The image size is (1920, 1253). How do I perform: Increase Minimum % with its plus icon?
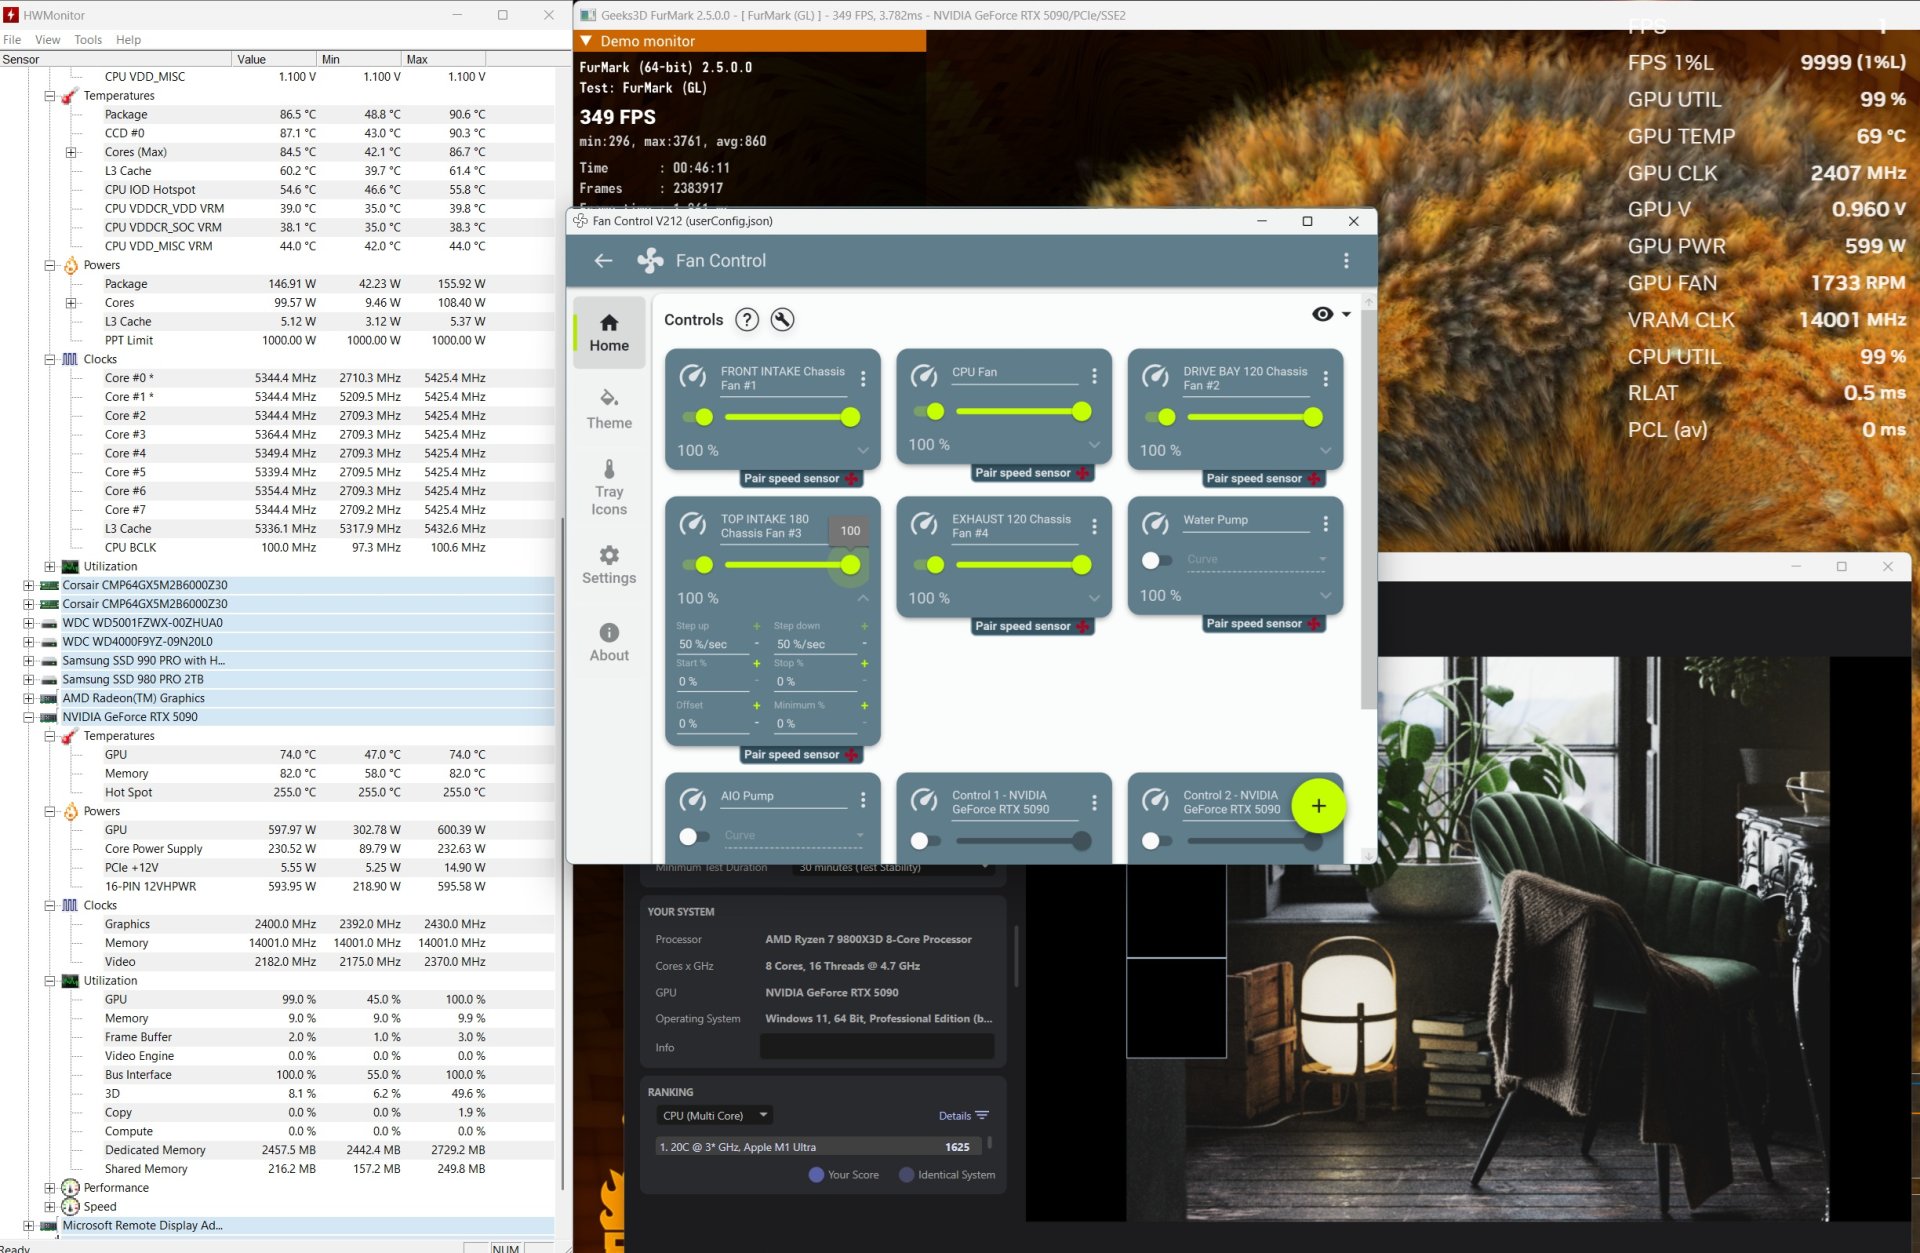tap(864, 705)
